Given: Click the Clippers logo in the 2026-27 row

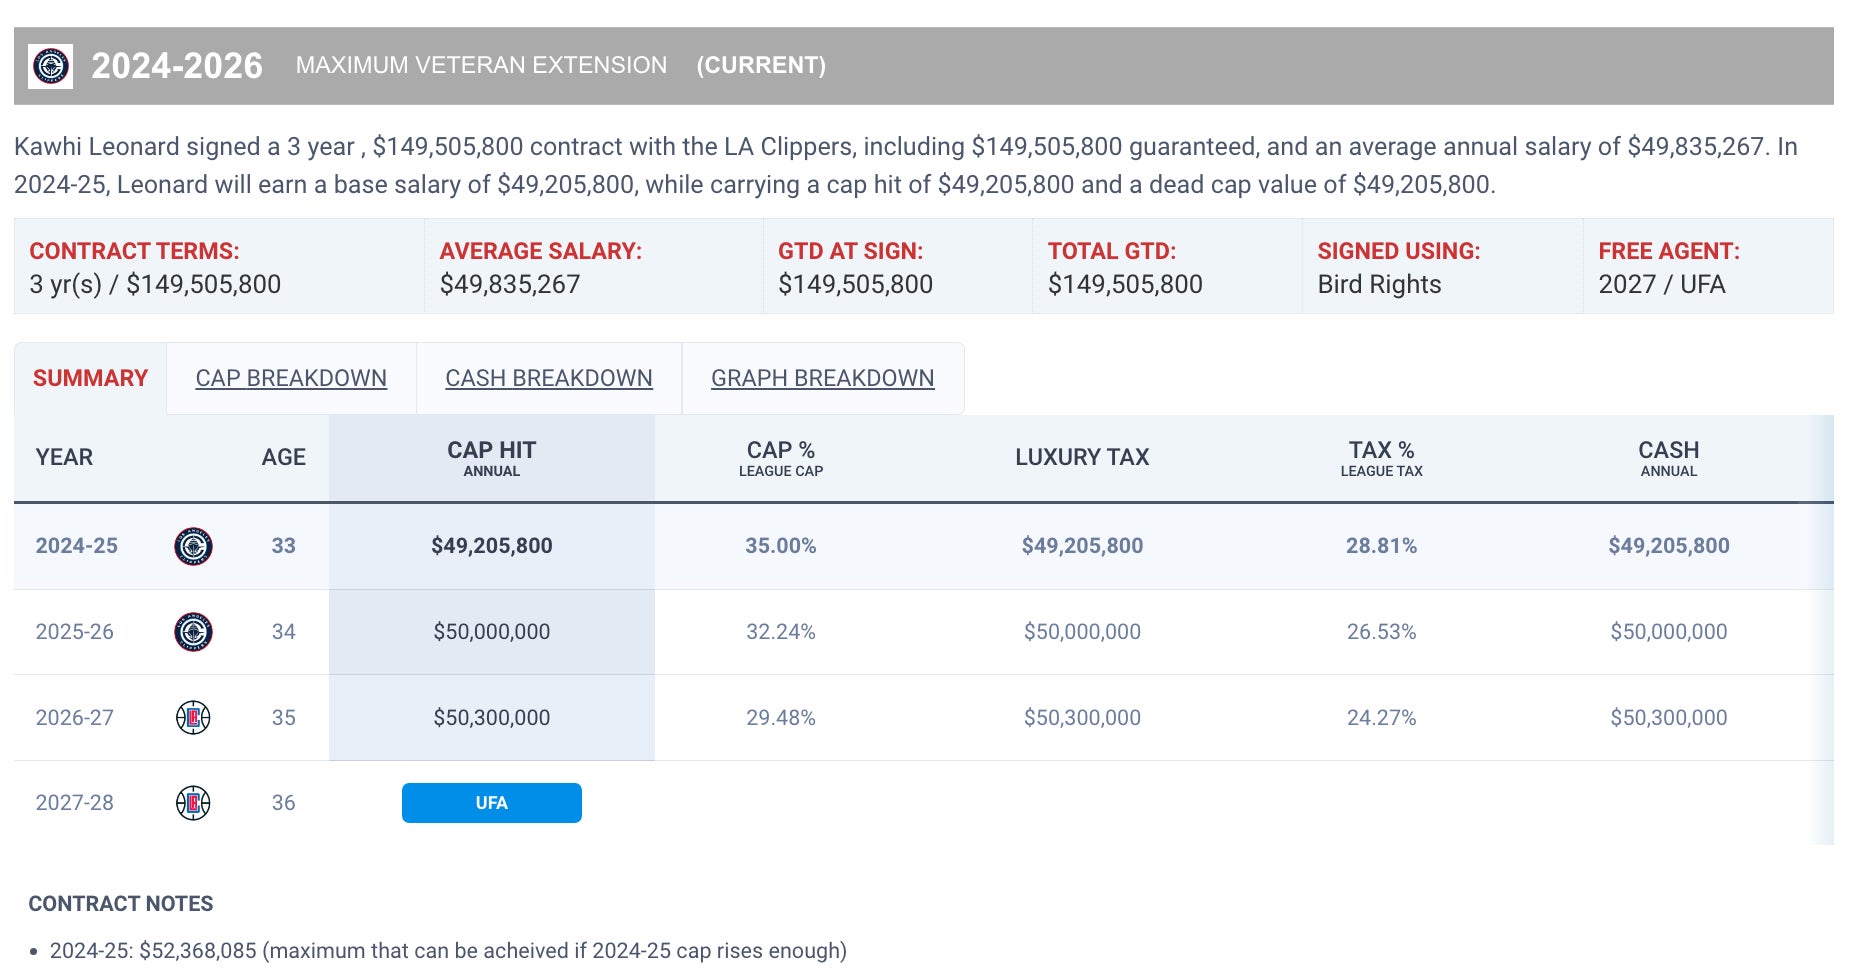Looking at the screenshot, I should point(193,717).
